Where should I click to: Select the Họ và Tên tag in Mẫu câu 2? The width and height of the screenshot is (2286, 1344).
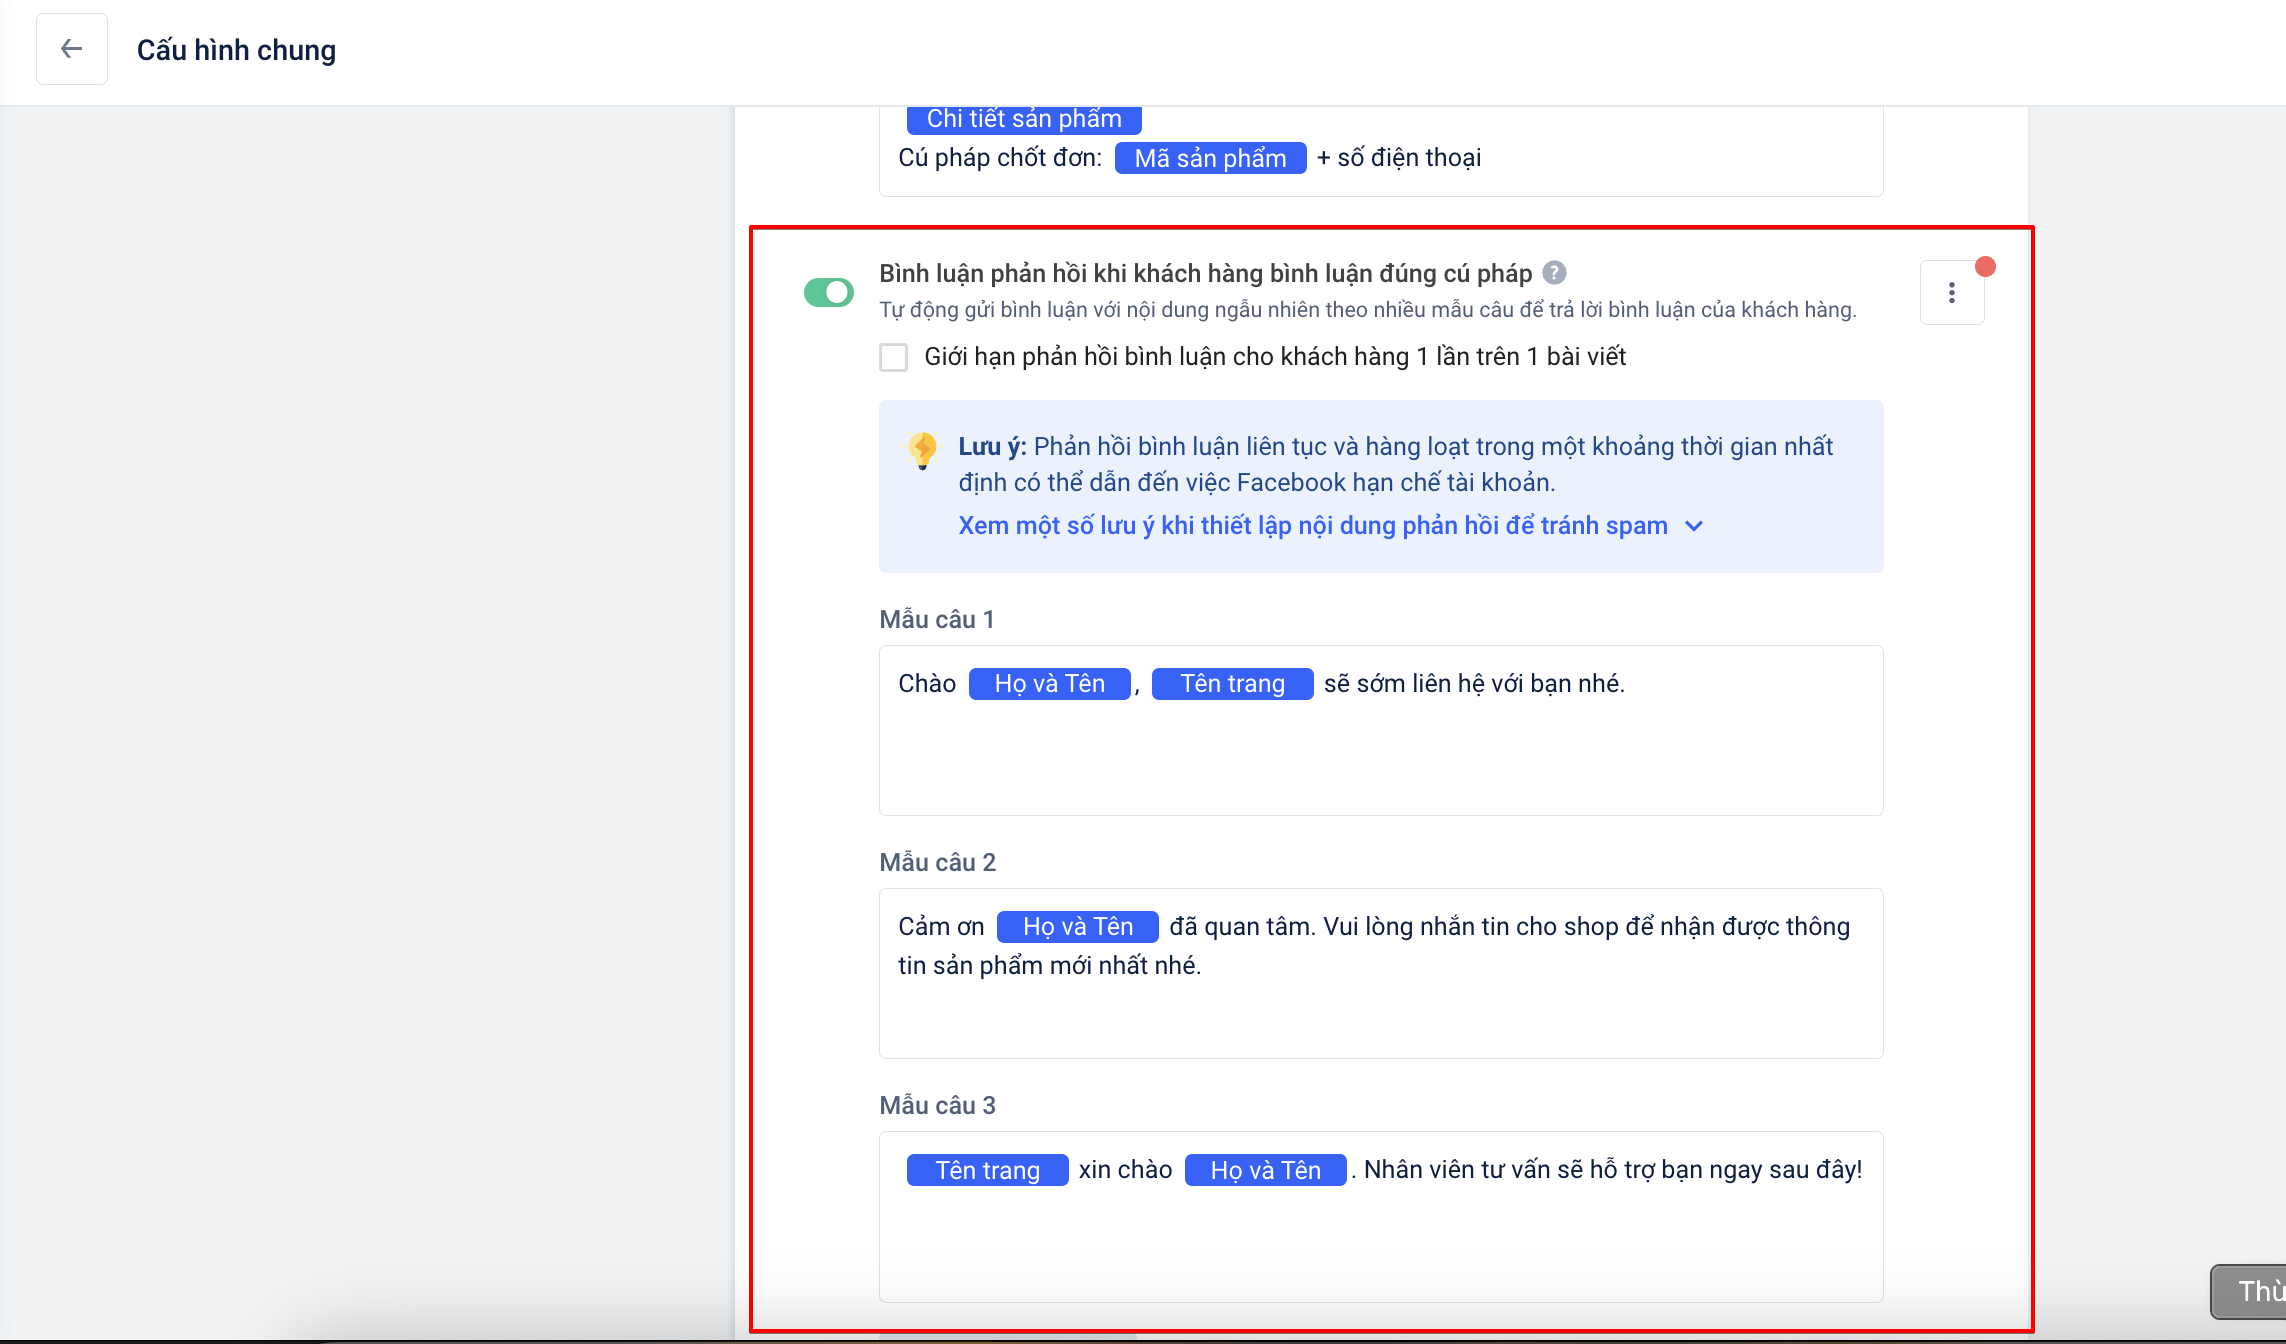tap(1077, 927)
